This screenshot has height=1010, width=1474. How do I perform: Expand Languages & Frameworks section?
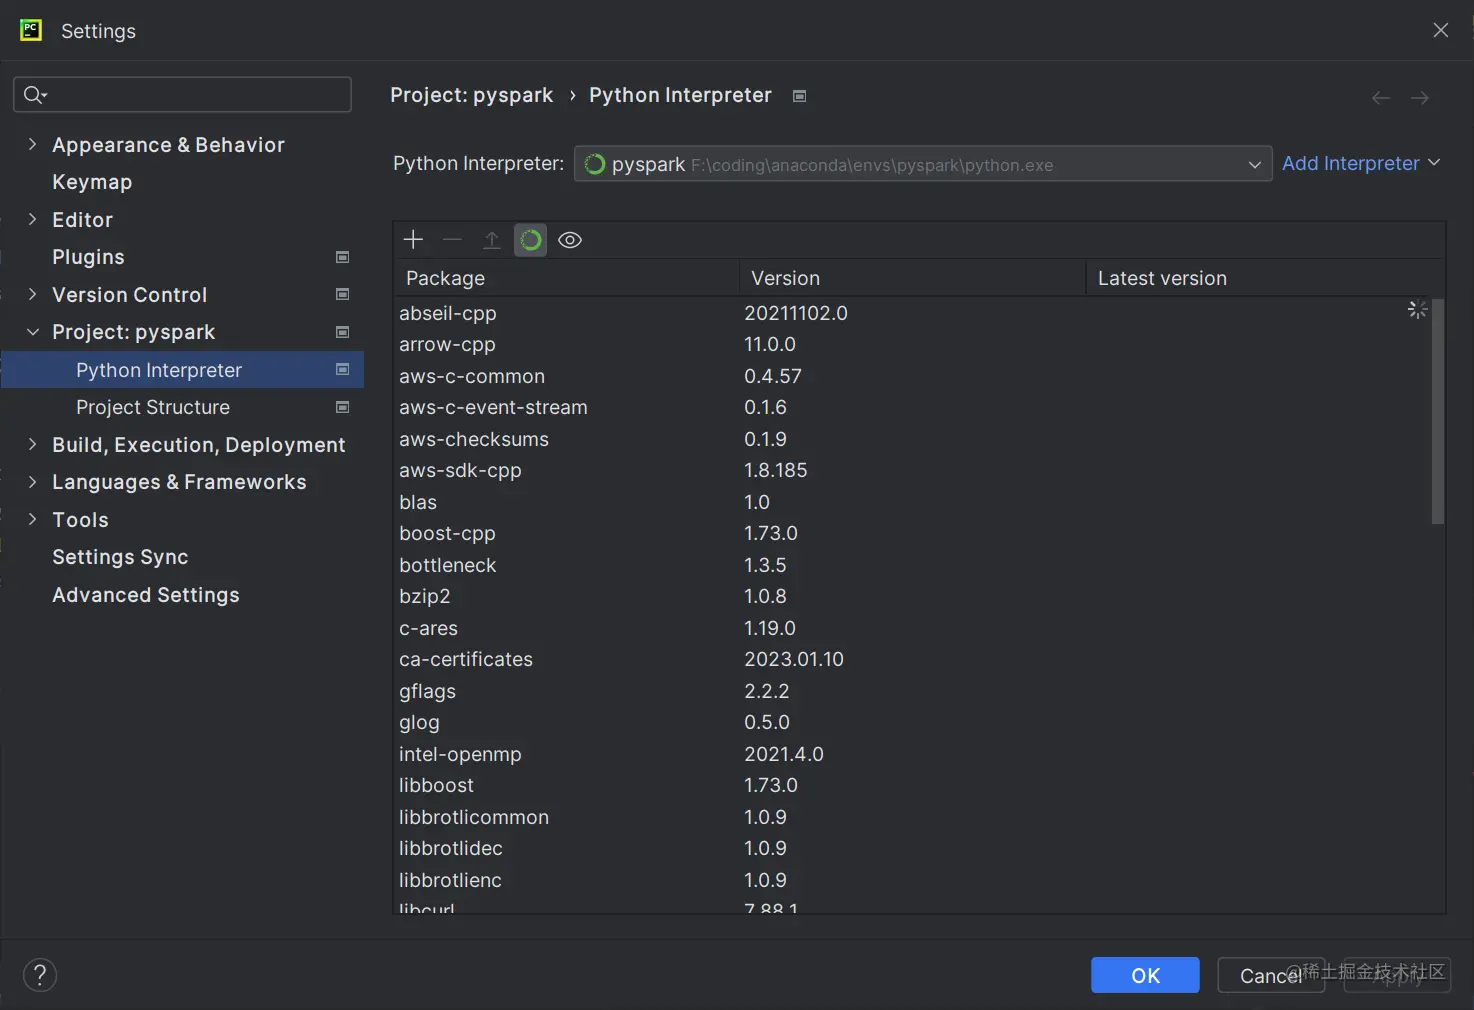pos(32,482)
